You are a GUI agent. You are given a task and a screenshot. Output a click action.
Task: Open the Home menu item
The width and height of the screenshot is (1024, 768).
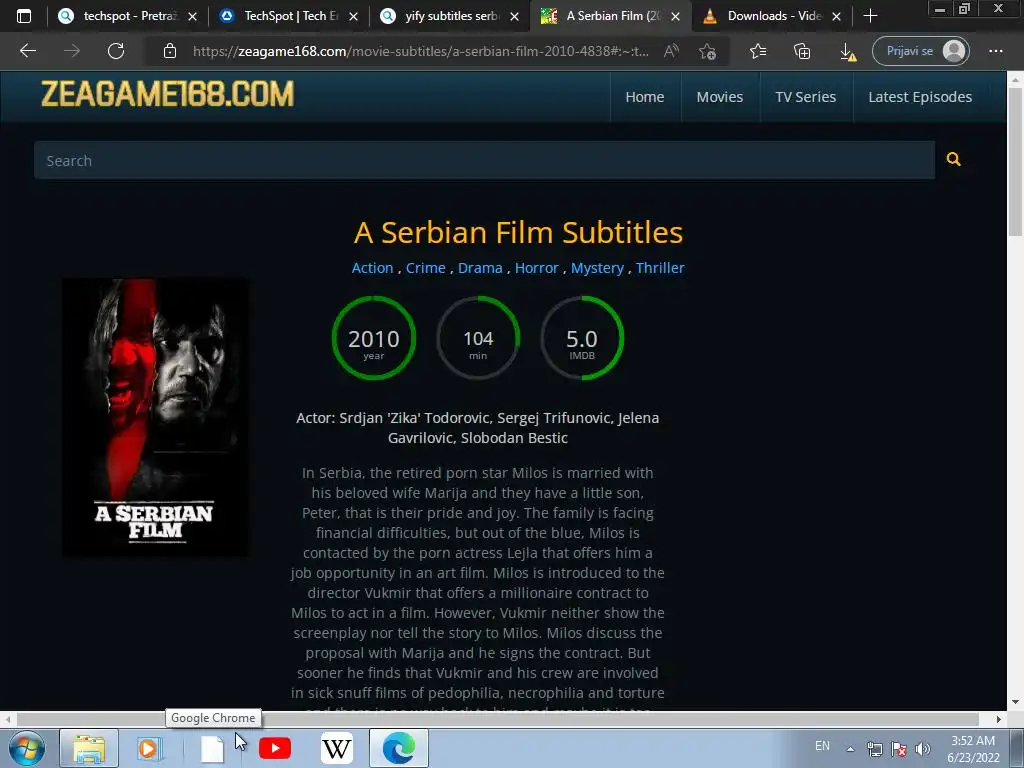pyautogui.click(x=645, y=97)
